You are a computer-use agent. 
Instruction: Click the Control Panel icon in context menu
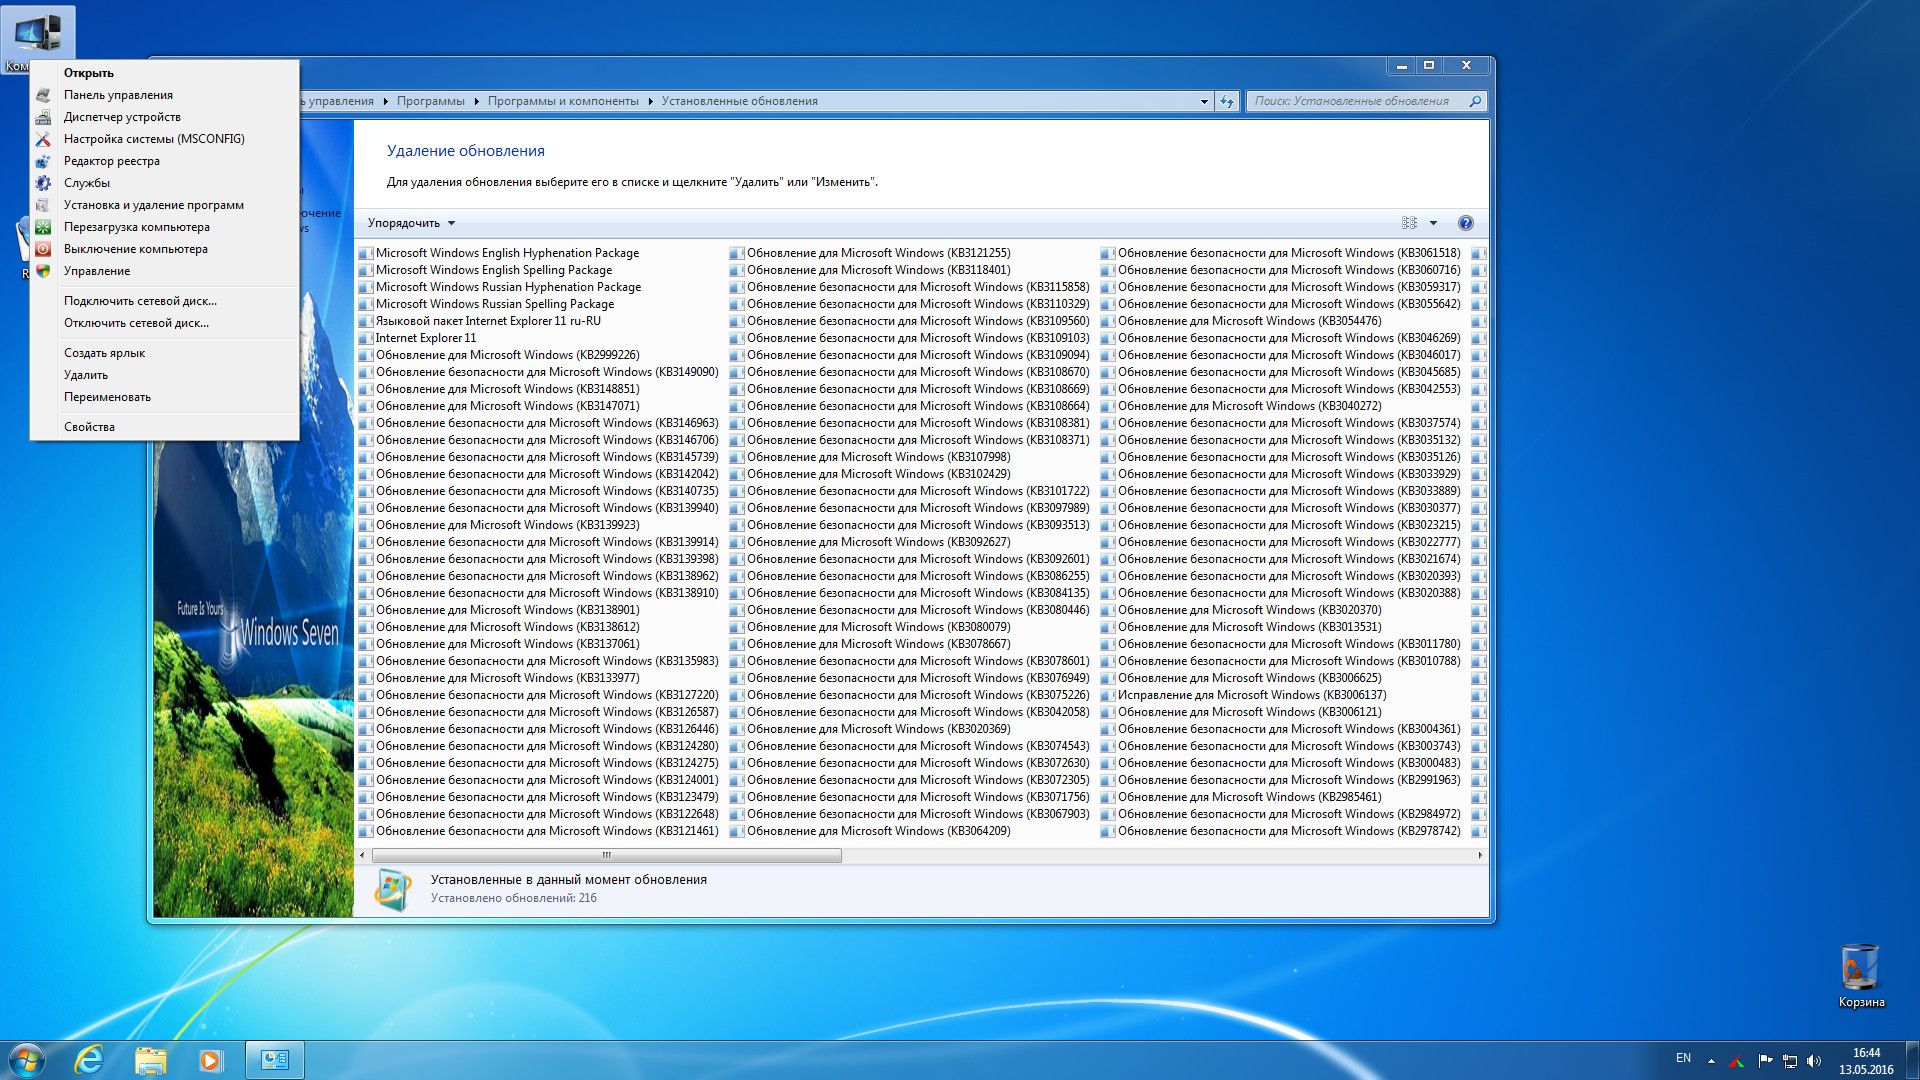click(x=43, y=95)
